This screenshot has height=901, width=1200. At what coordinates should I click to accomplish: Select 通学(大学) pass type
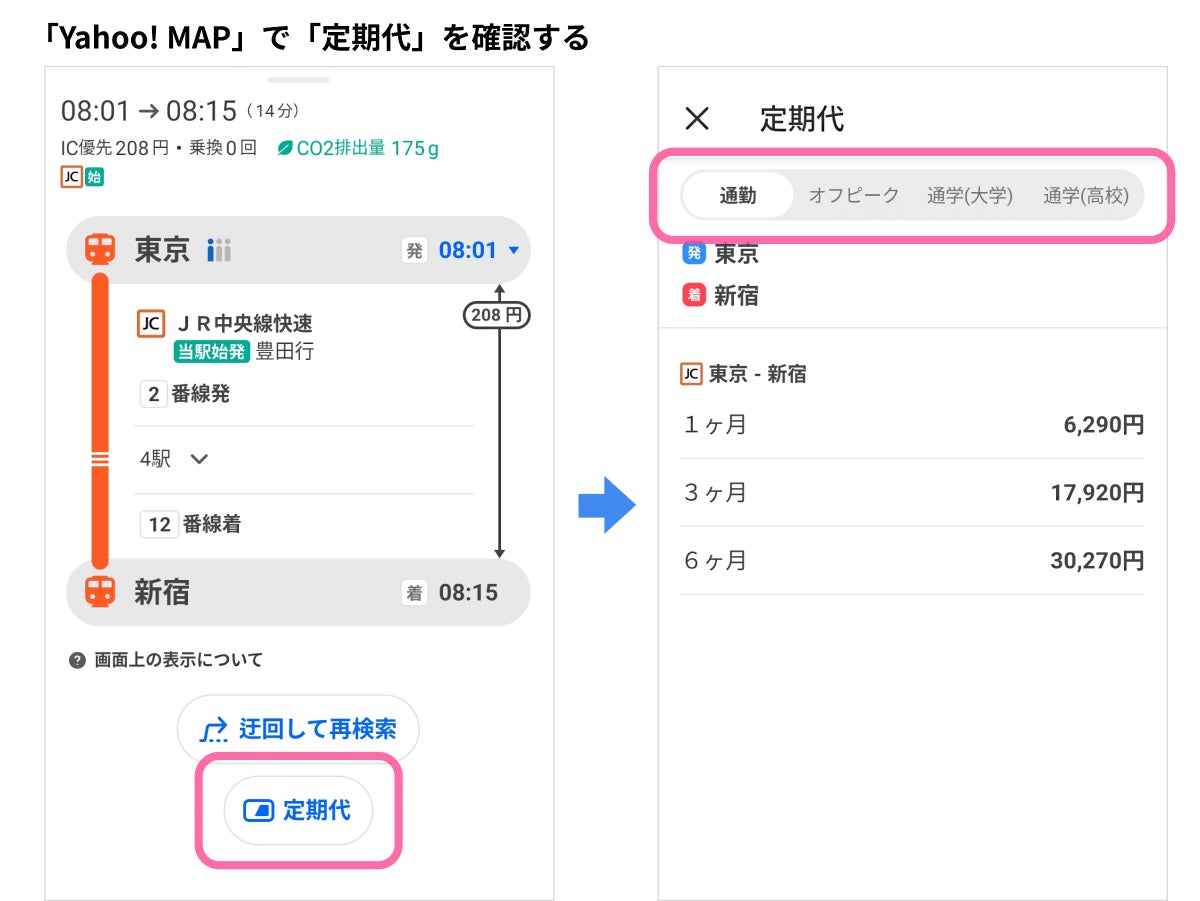click(969, 196)
